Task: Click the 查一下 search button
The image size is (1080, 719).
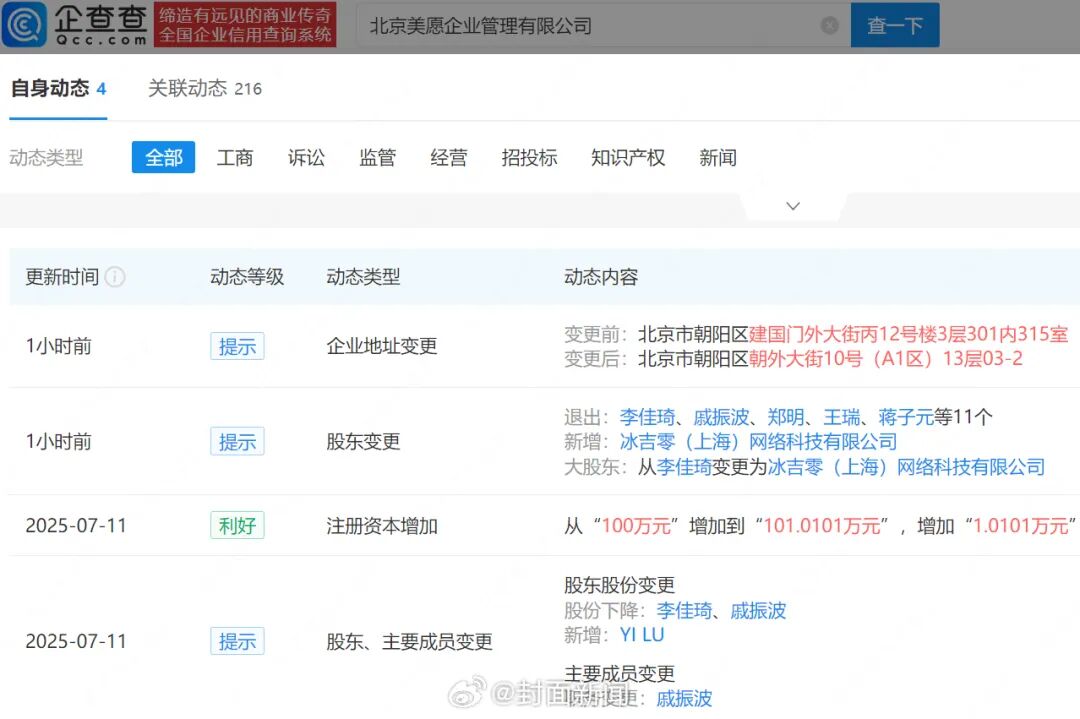Action: tap(895, 25)
